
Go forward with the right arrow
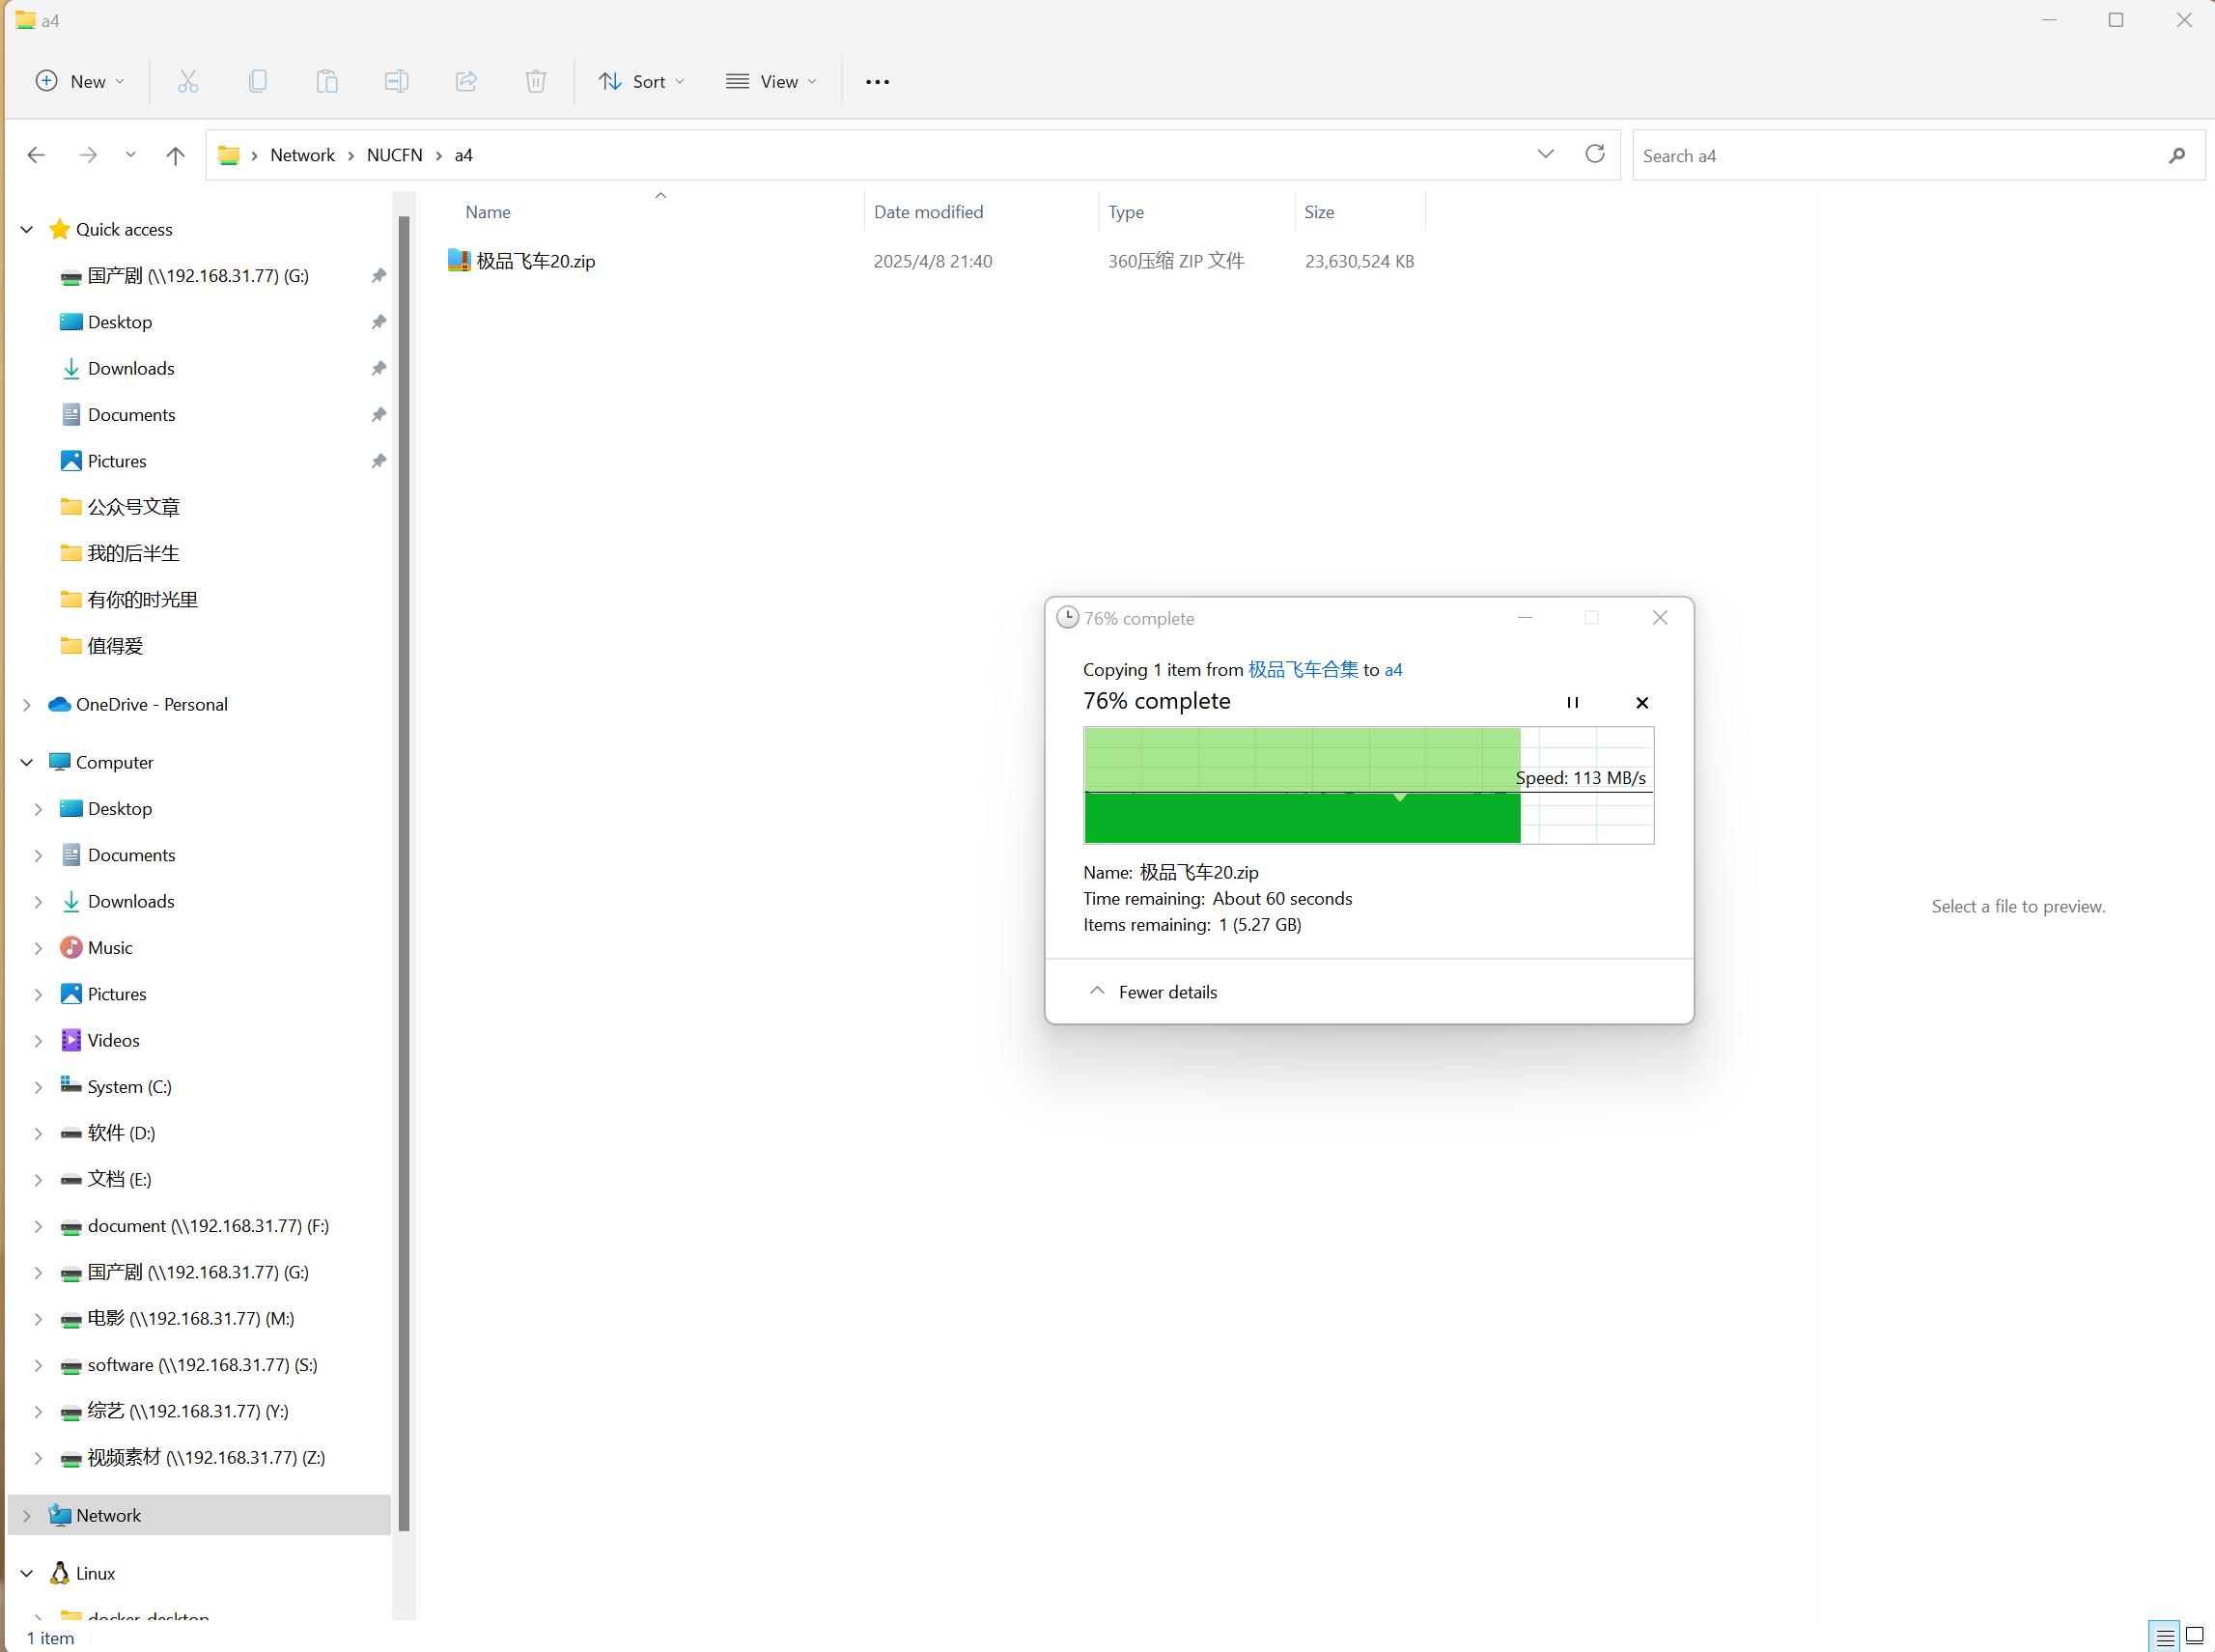[x=88, y=155]
